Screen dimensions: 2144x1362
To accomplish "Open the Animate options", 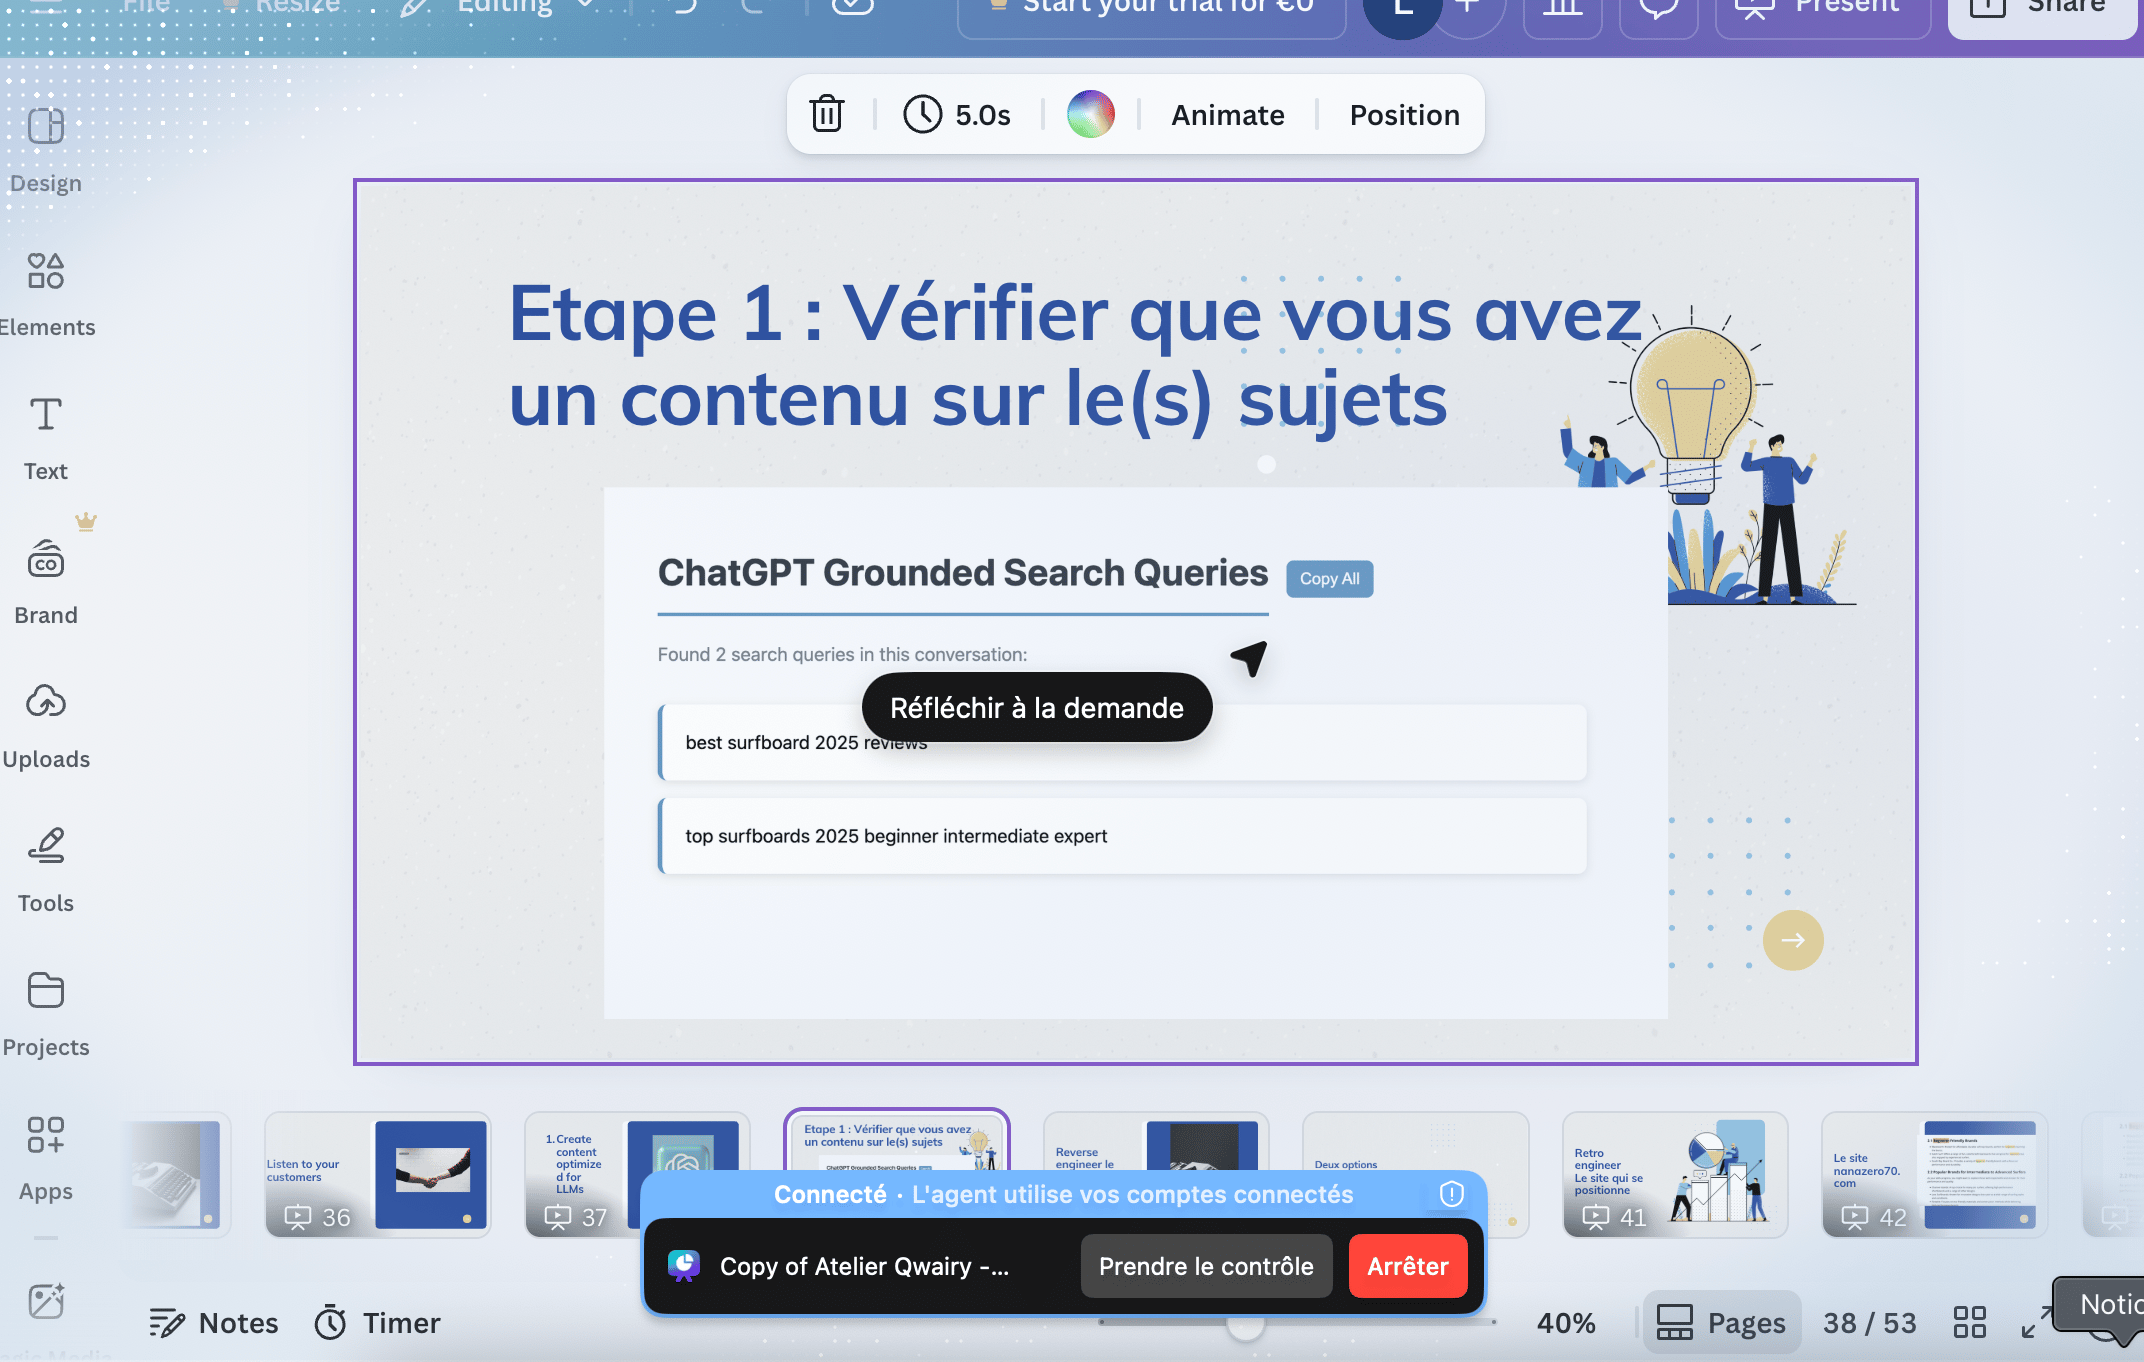I will tap(1227, 114).
